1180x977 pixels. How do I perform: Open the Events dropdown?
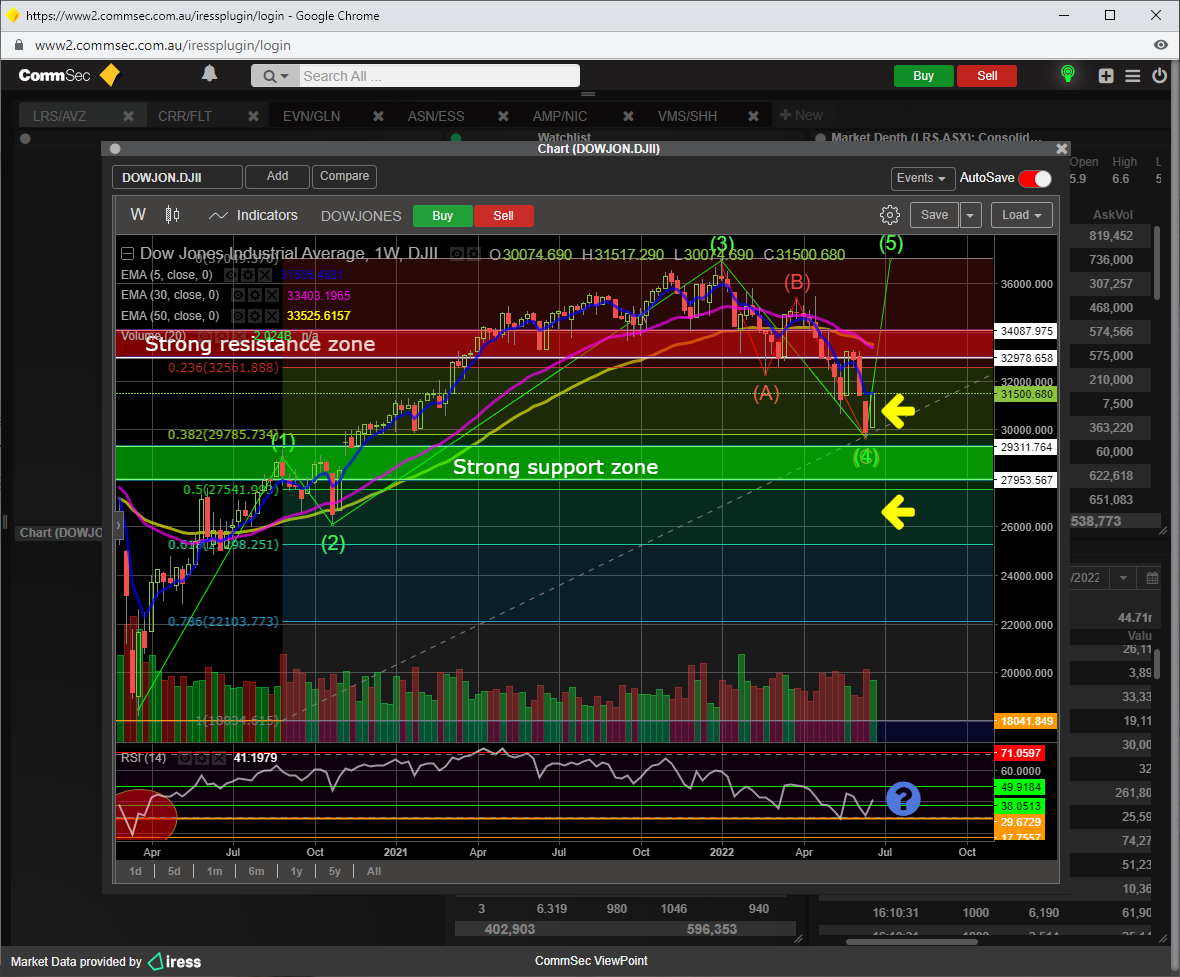(922, 178)
